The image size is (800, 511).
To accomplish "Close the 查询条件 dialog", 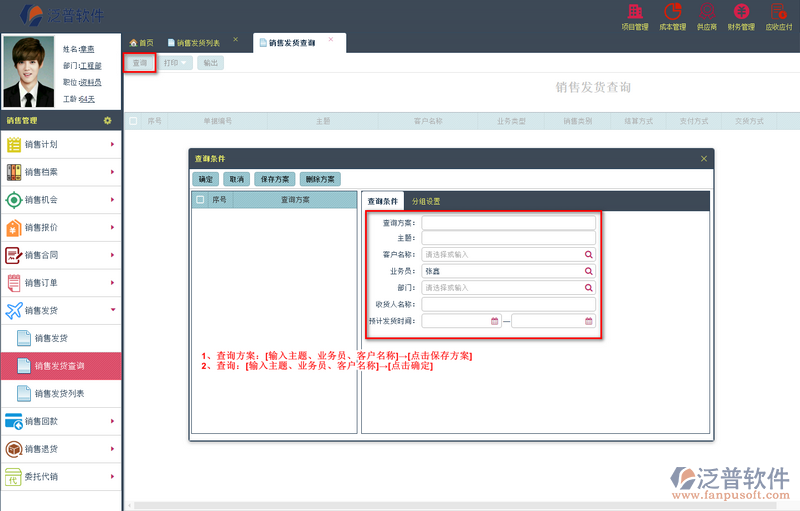I will 704,159.
